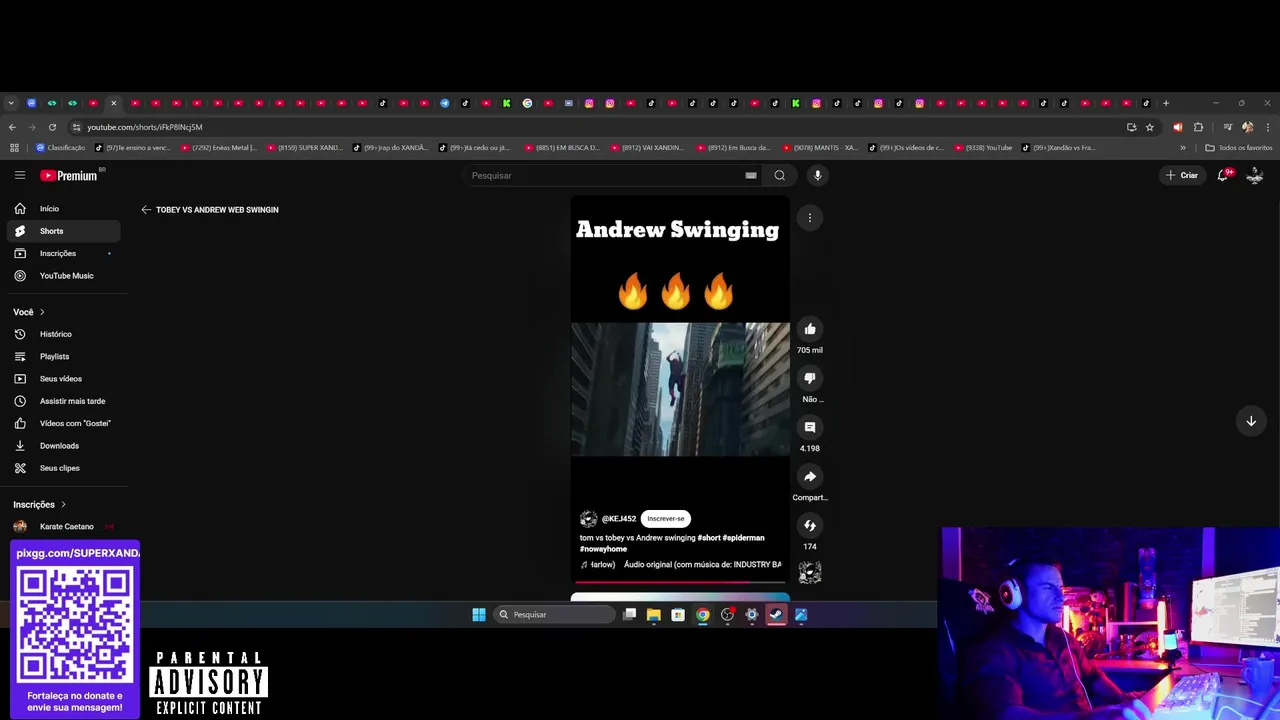Open the Chrome three-dot menu
Screen dimensions: 1280x720
(1268, 127)
